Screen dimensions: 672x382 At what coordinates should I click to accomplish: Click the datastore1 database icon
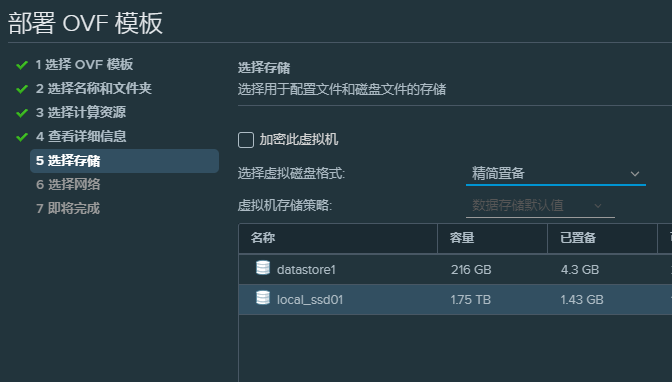tap(263, 268)
